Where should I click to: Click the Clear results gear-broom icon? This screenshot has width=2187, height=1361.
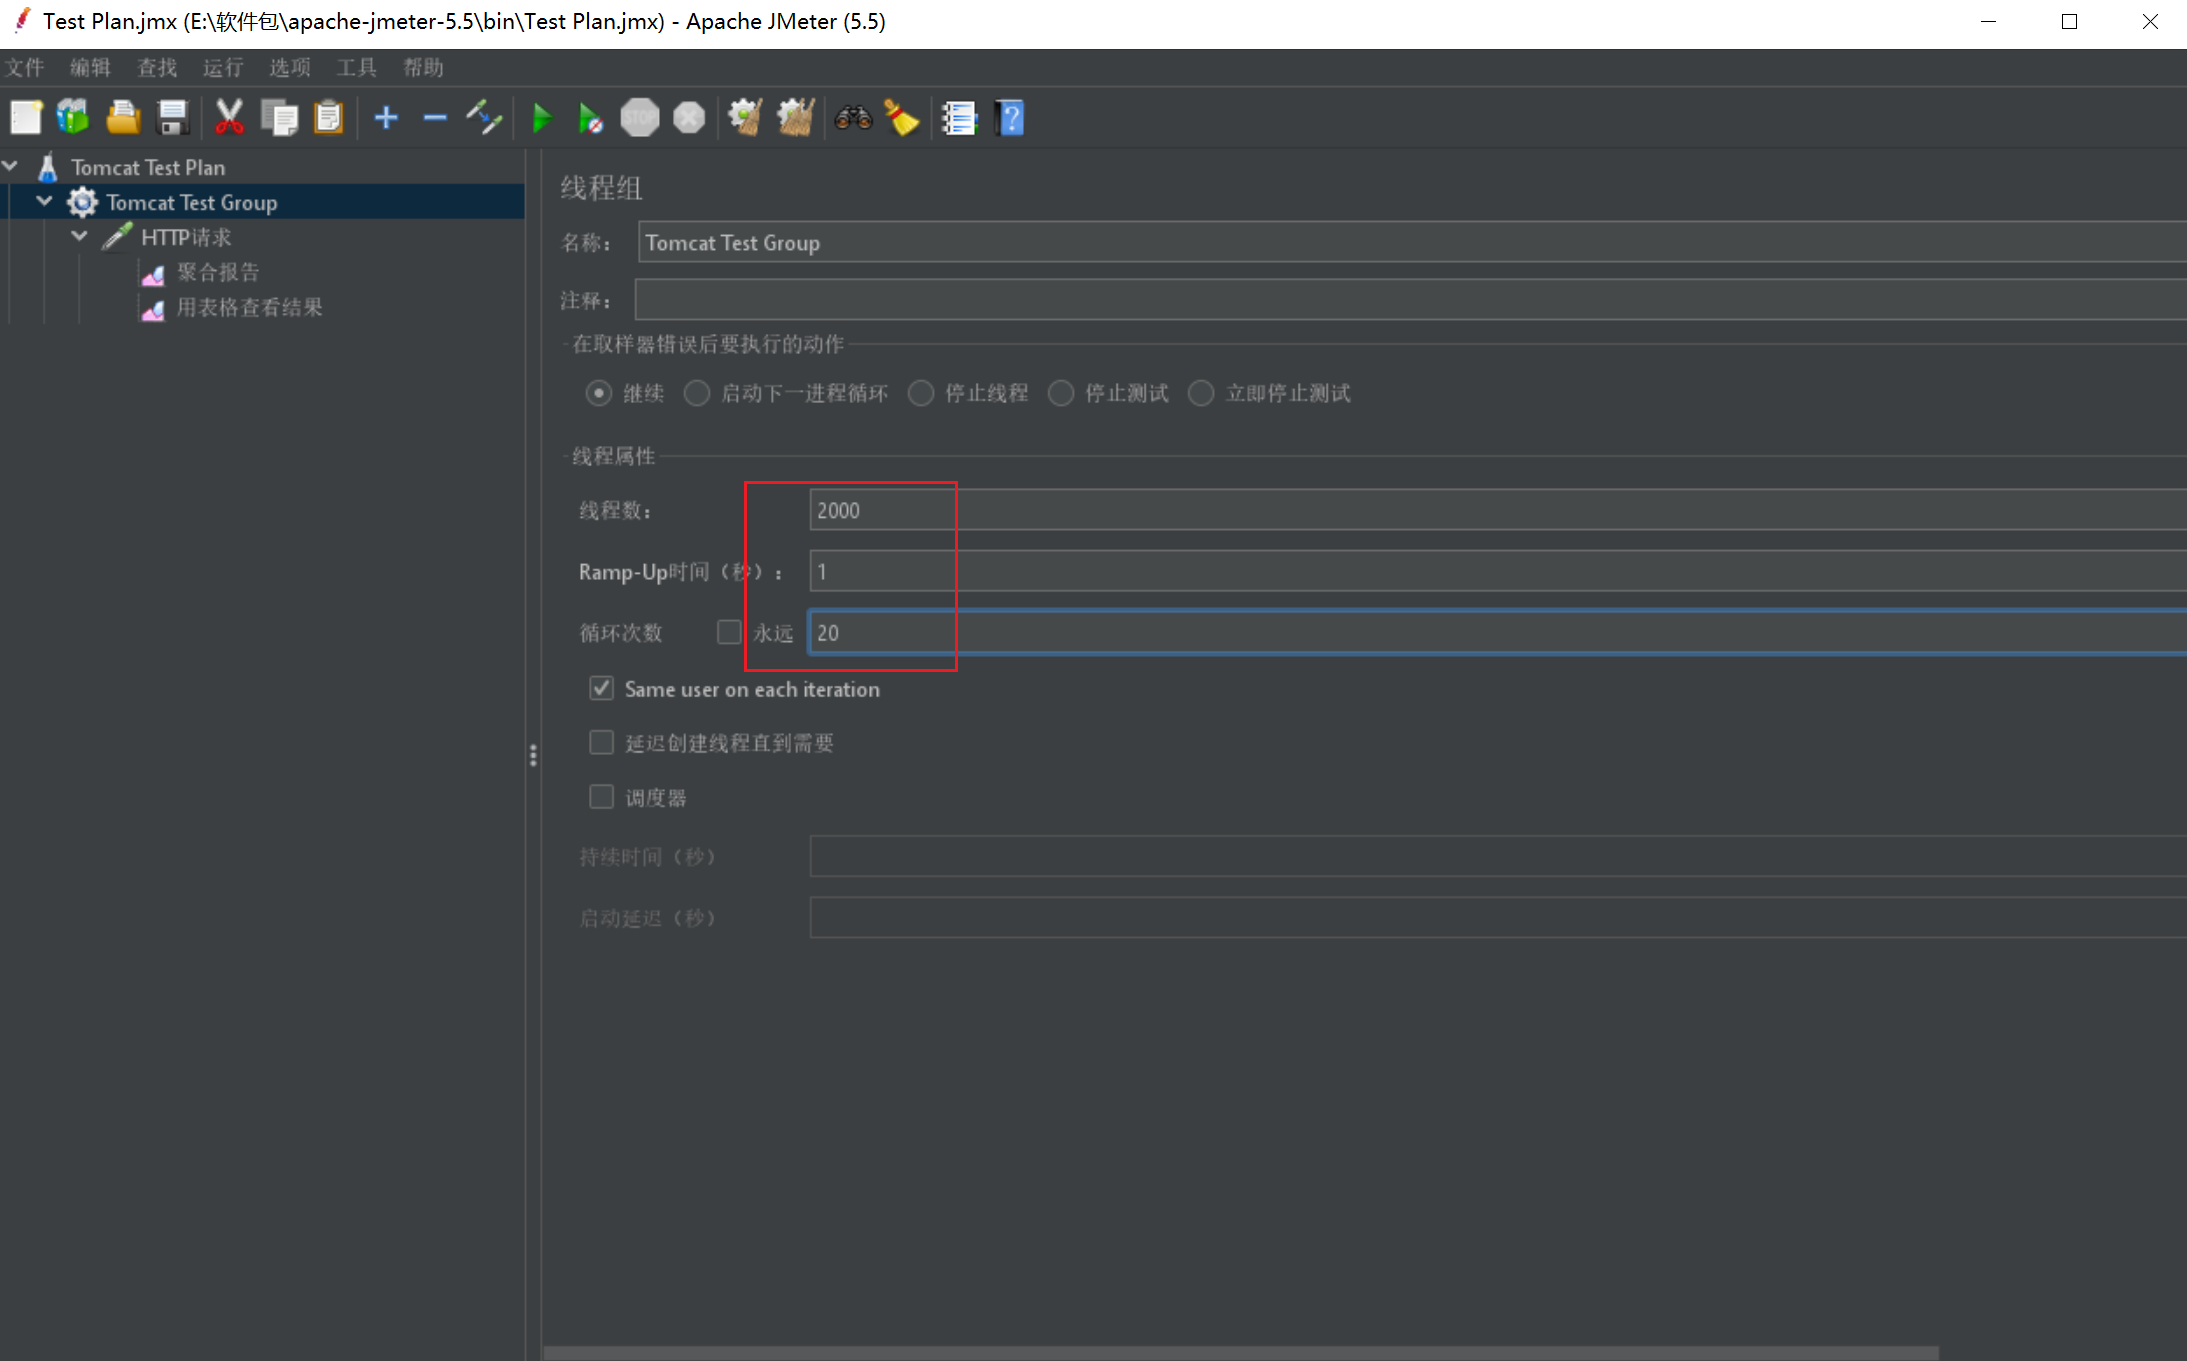[745, 118]
